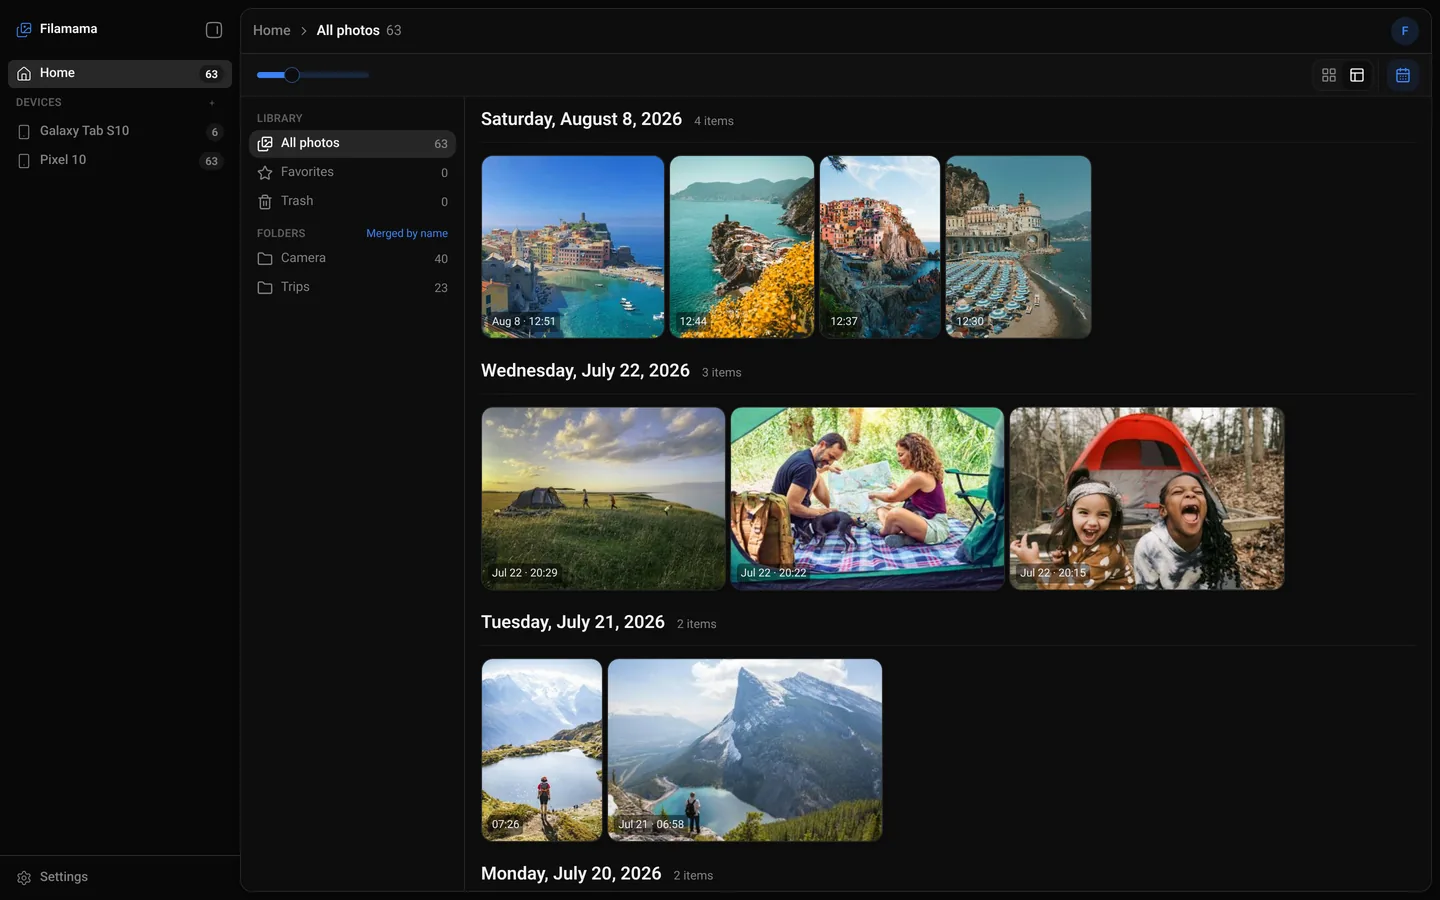Switch to panel layout view
Image resolution: width=1440 pixels, height=900 pixels.
click(x=1357, y=75)
